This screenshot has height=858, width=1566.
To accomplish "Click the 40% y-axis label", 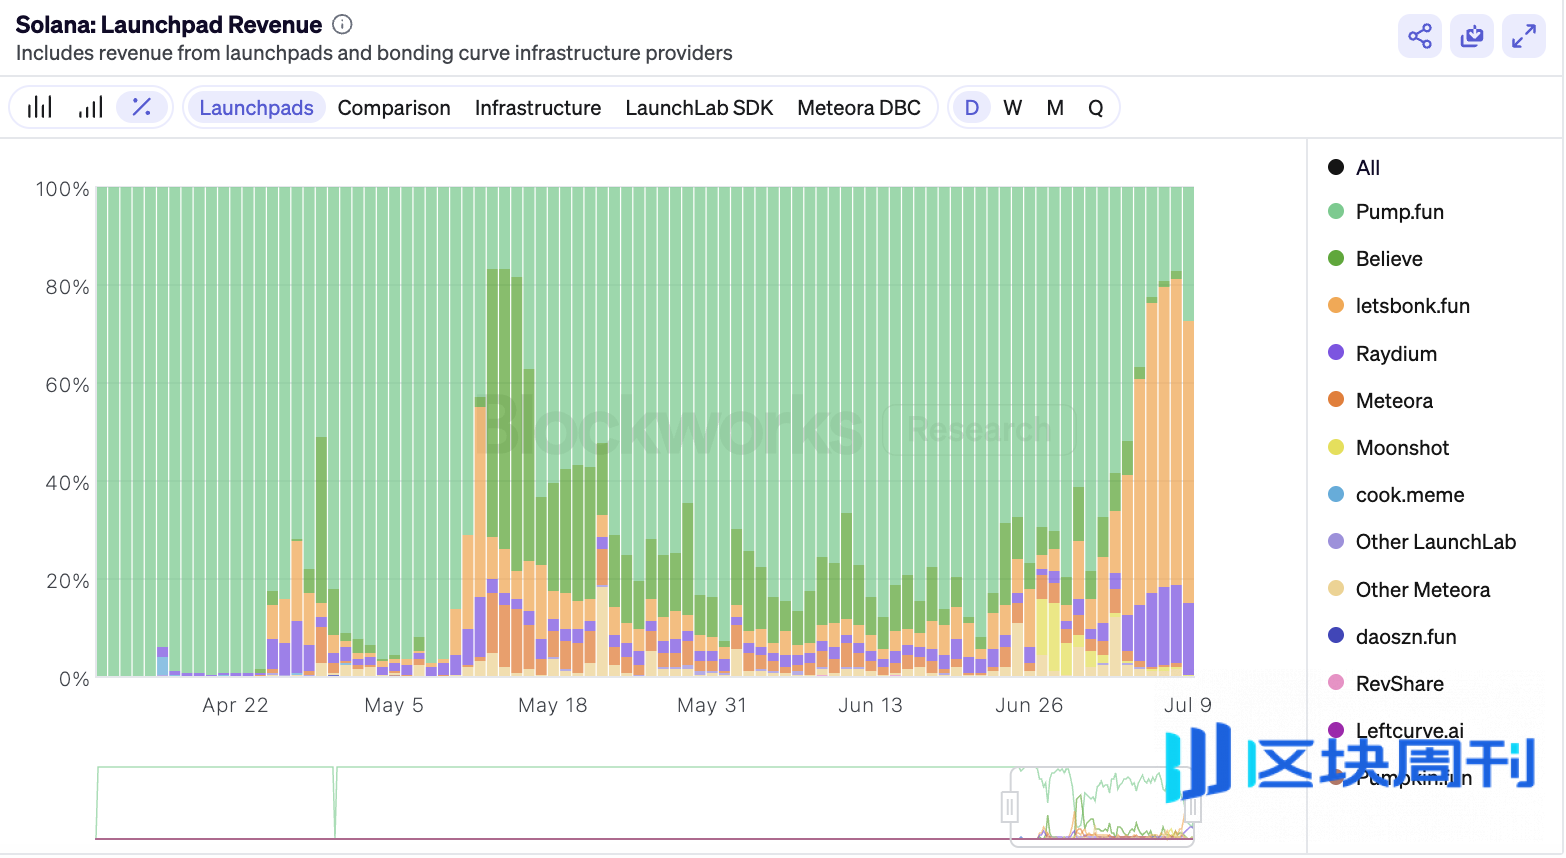I will click(67, 483).
